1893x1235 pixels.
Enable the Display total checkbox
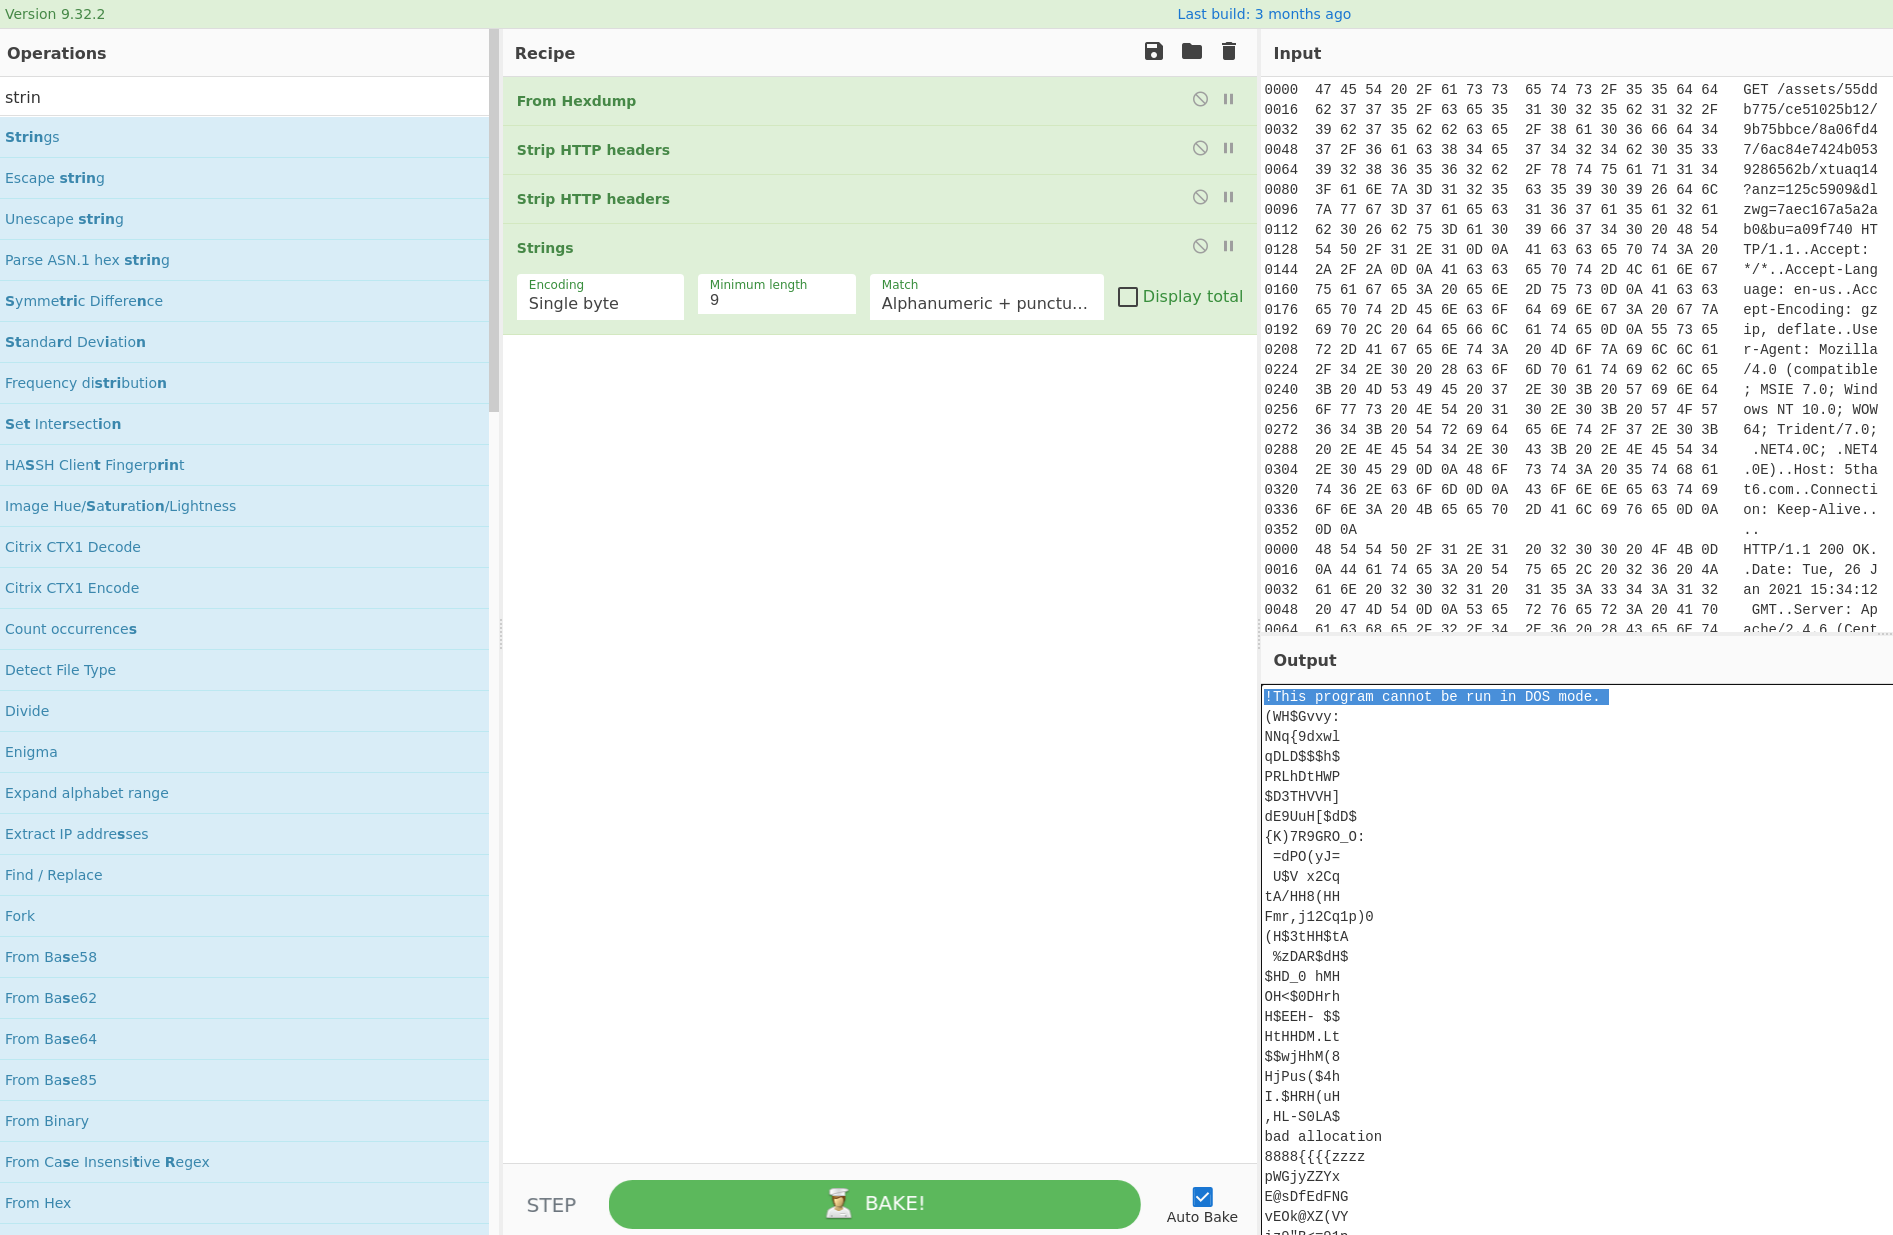[x=1127, y=297]
